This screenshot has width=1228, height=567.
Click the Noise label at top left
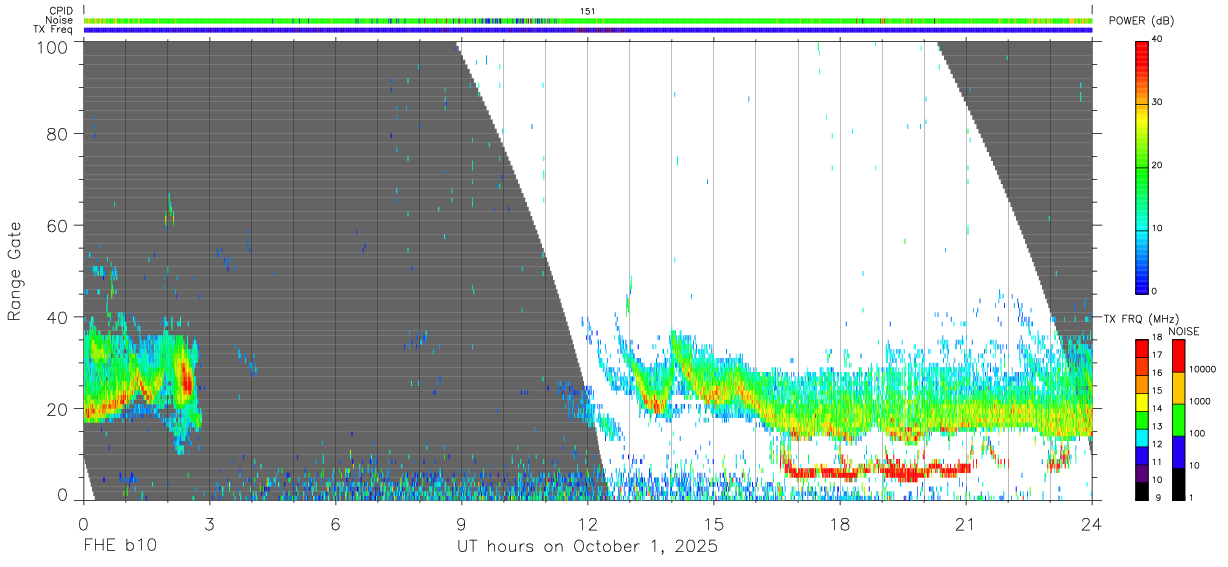[58, 20]
